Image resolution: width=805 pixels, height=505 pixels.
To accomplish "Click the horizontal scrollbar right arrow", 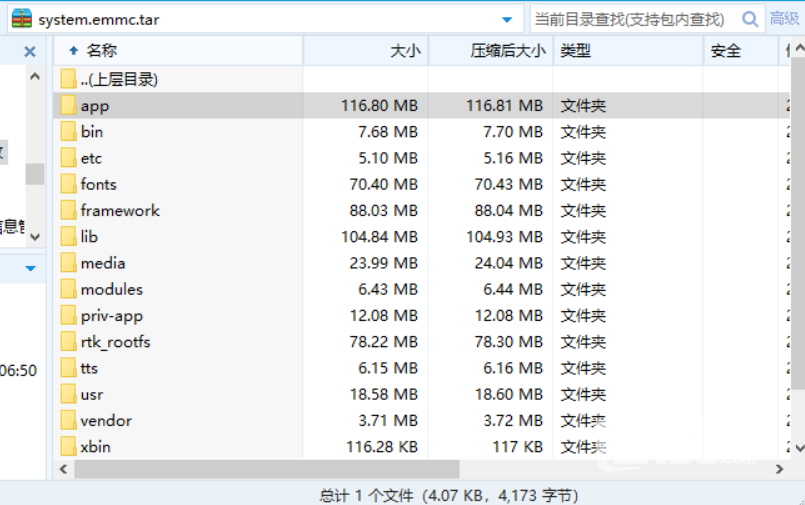I will pos(779,469).
